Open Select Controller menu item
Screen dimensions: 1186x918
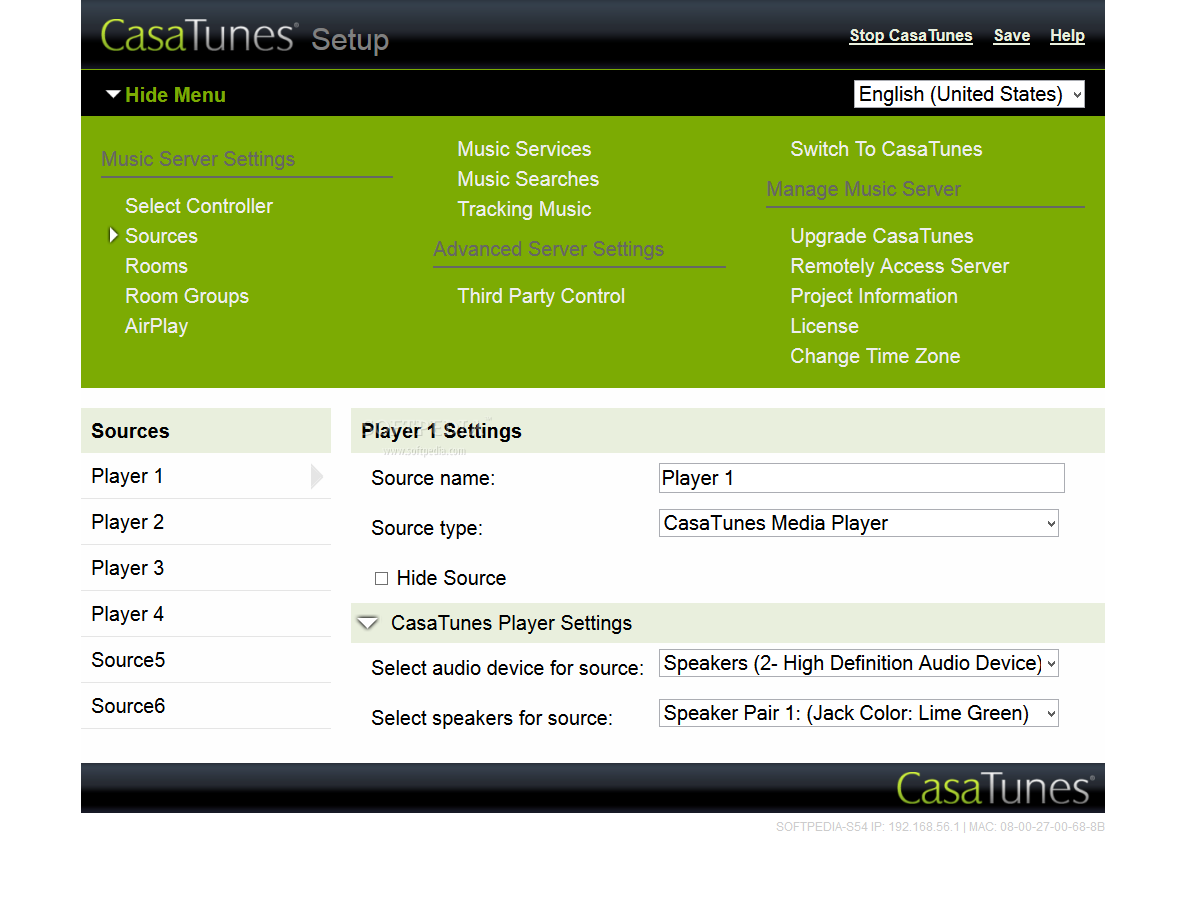pos(199,206)
